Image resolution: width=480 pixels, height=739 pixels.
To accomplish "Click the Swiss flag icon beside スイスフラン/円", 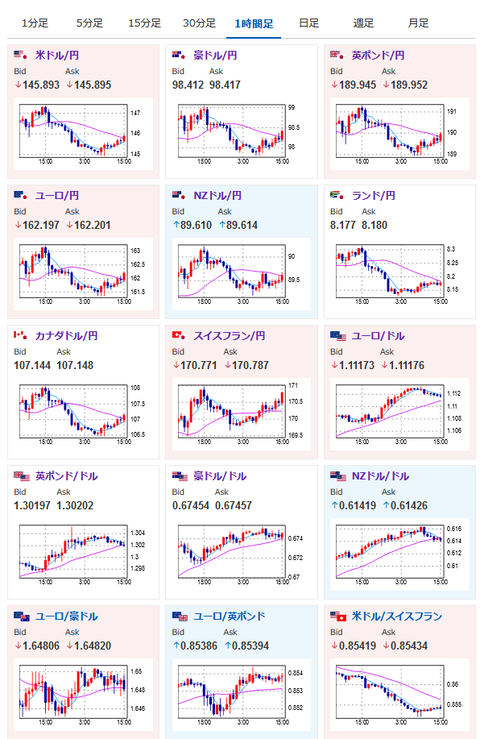I will tap(179, 336).
